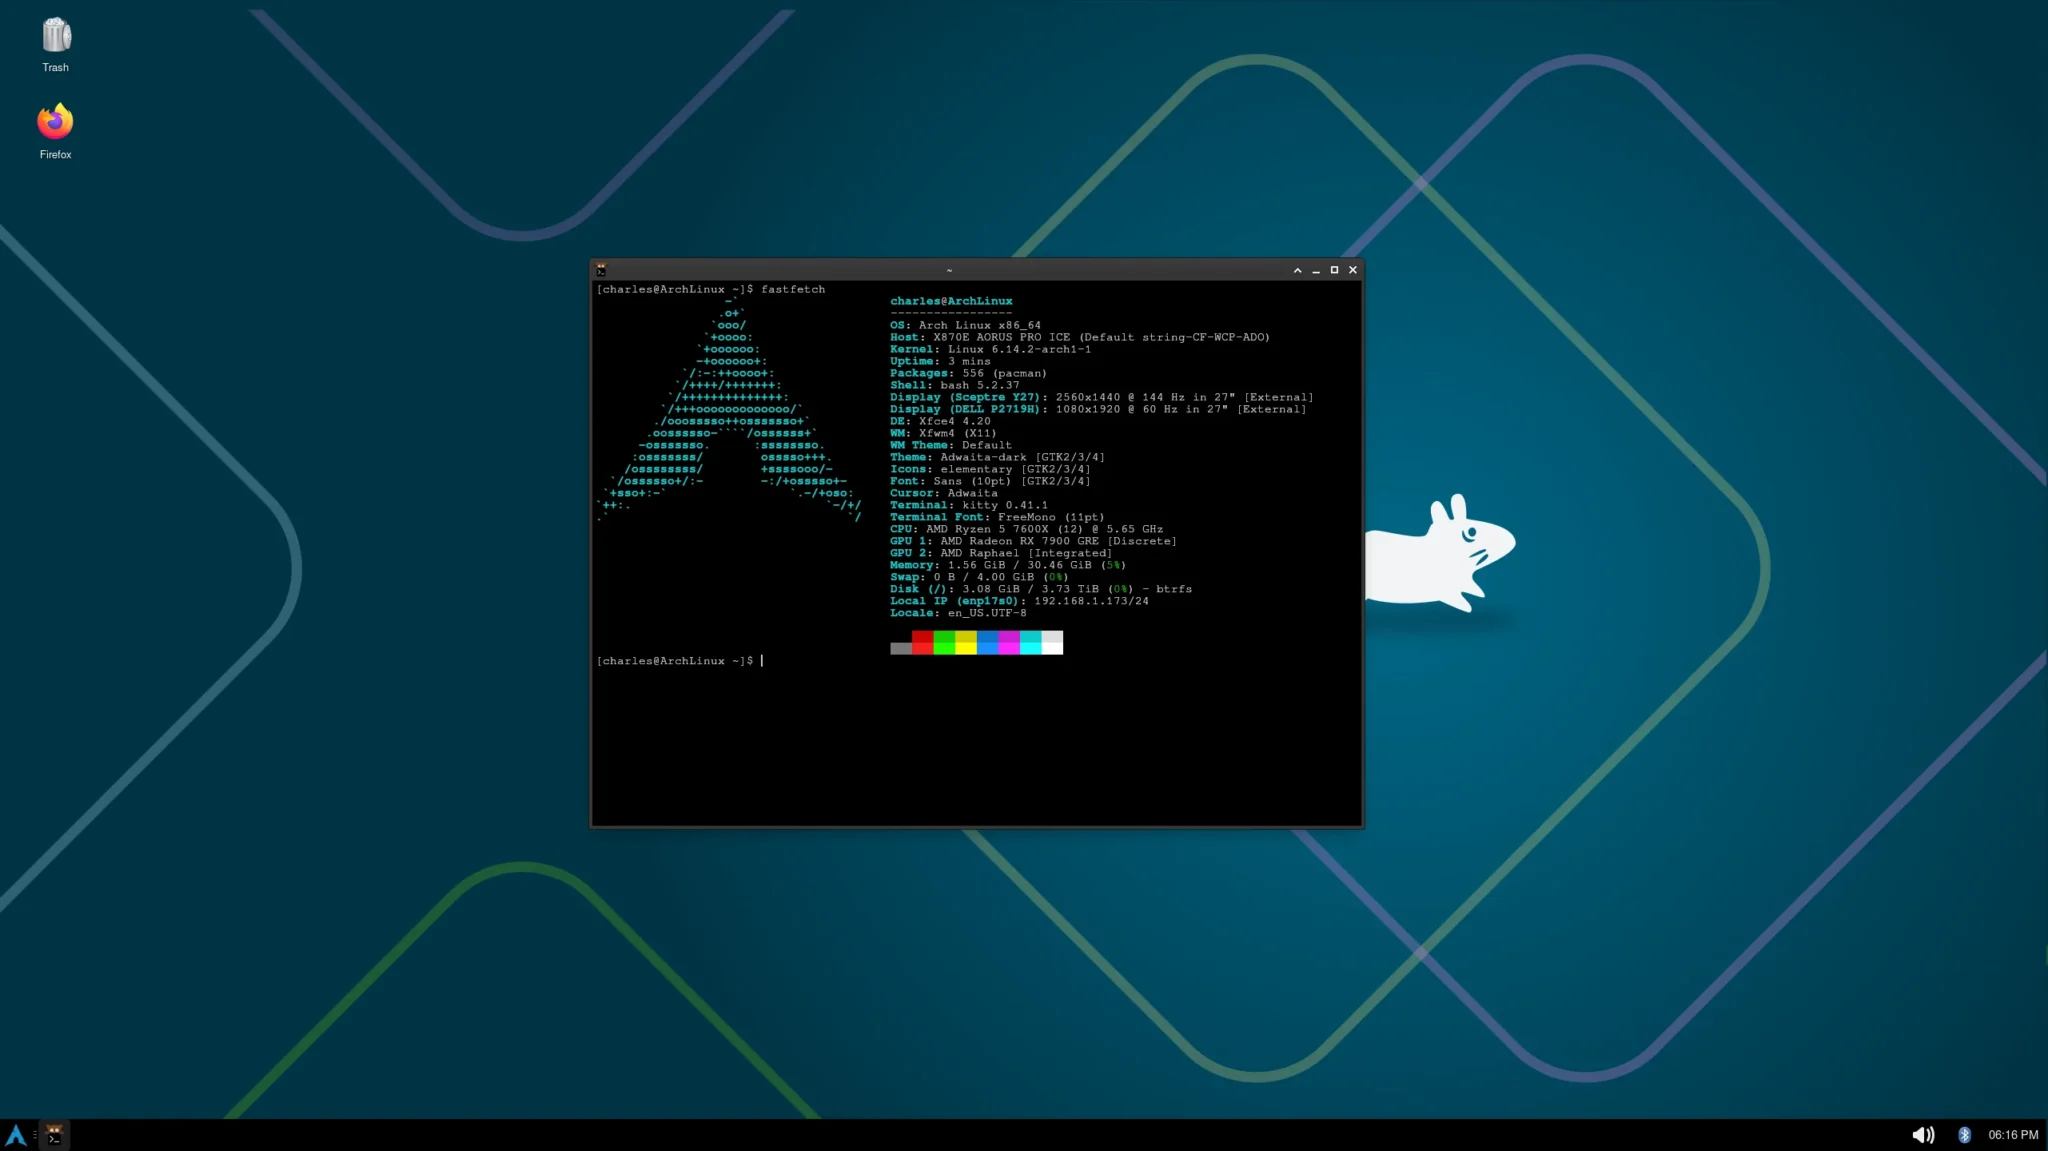This screenshot has height=1151, width=2048.
Task: Click the 'Shell: bash 5.2.37' line
Action: click(955, 385)
